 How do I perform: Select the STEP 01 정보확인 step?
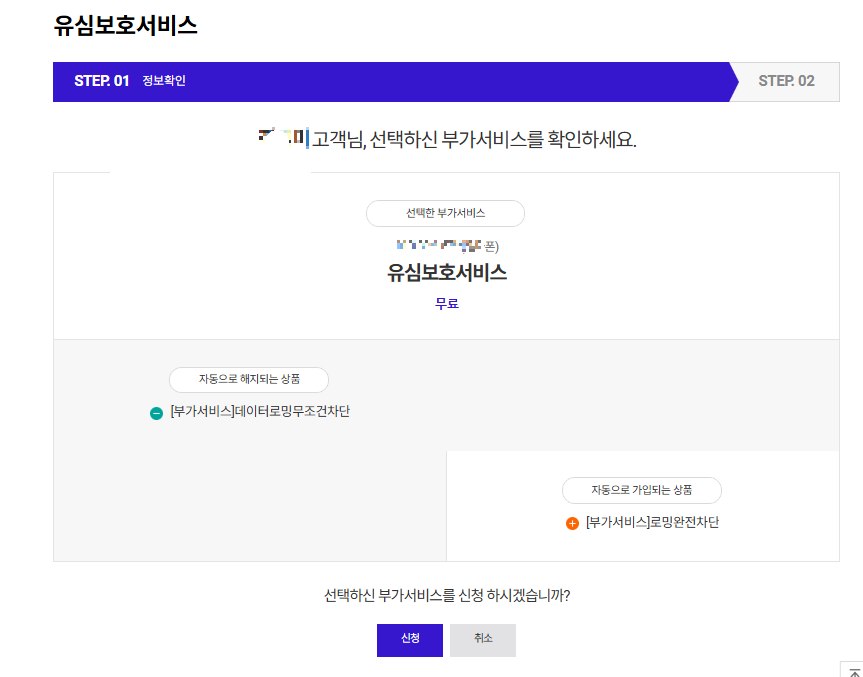tap(130, 82)
